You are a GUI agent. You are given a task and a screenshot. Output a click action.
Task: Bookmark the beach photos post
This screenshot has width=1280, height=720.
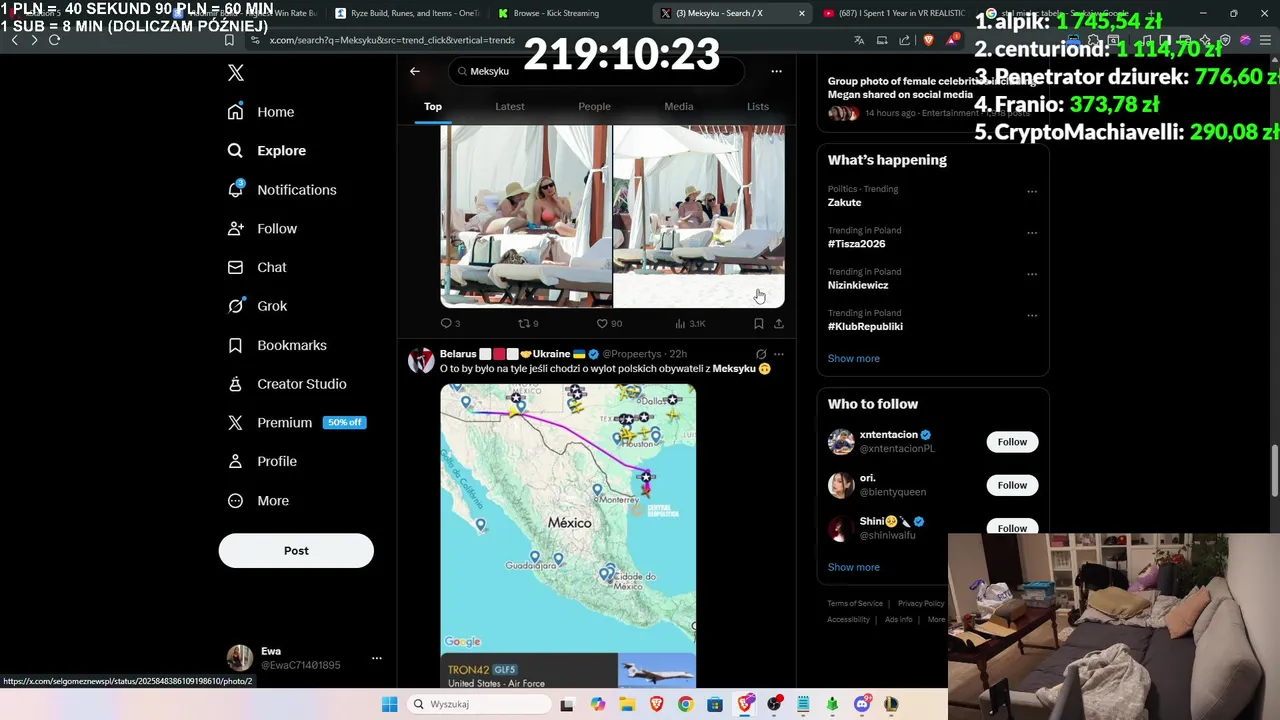pyautogui.click(x=758, y=324)
